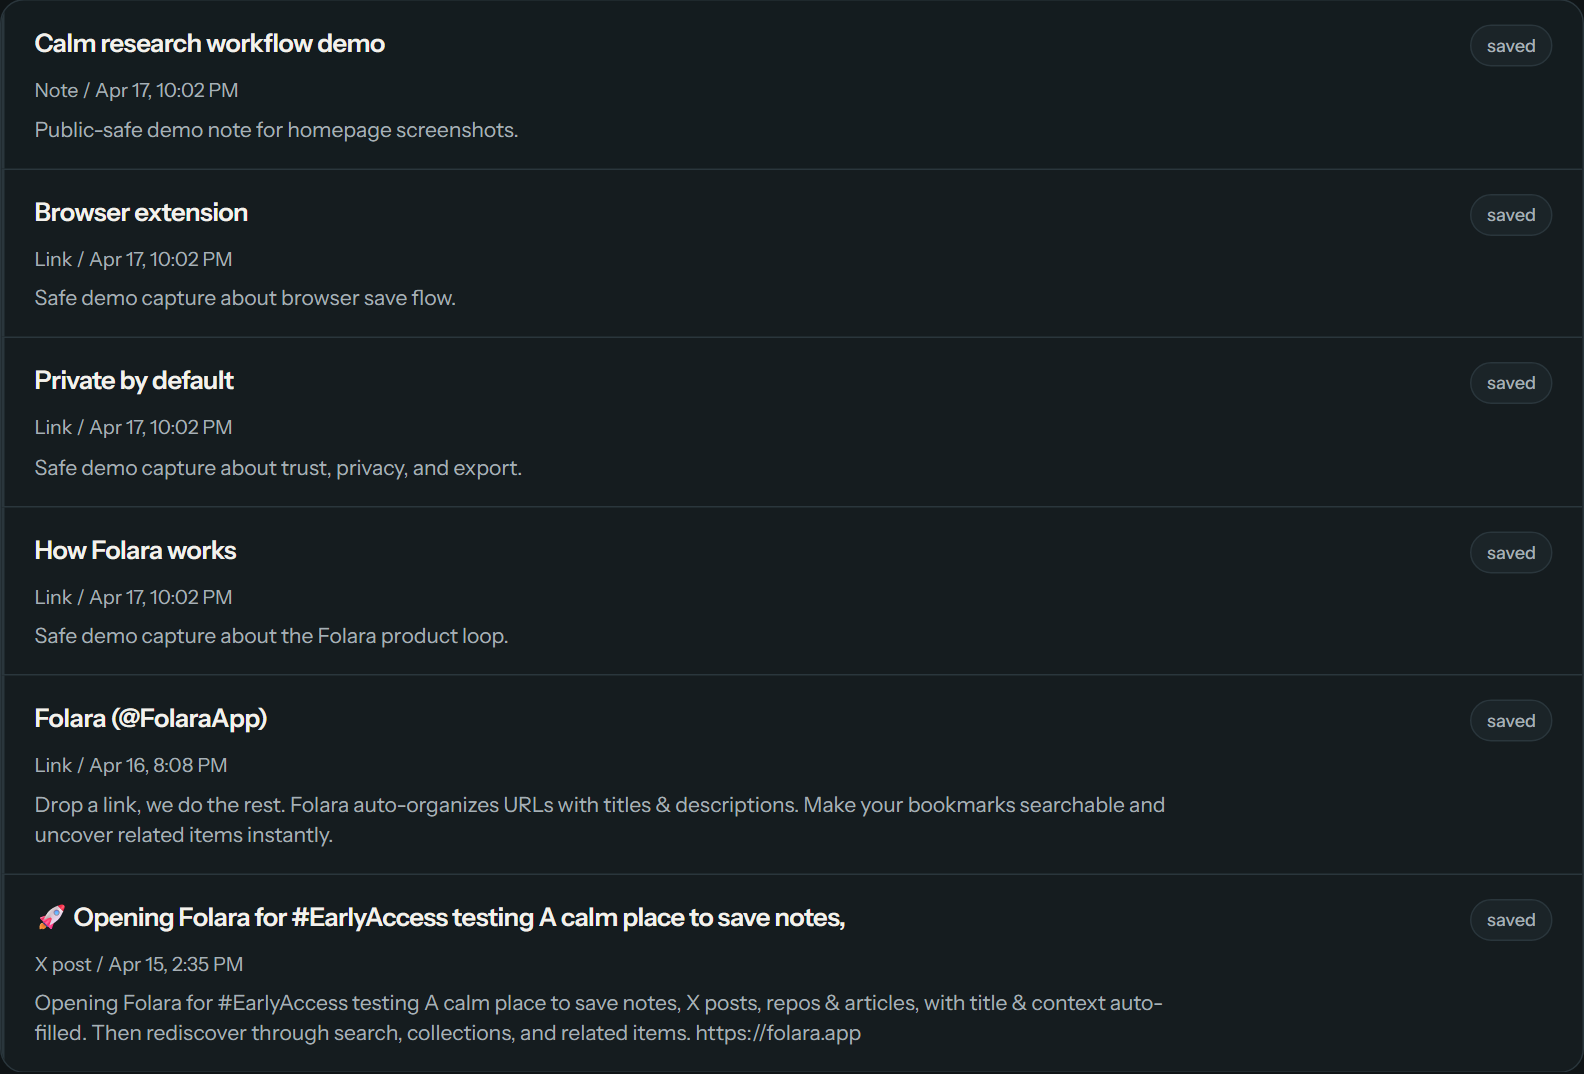Open the How Folara works link item

pos(135,548)
